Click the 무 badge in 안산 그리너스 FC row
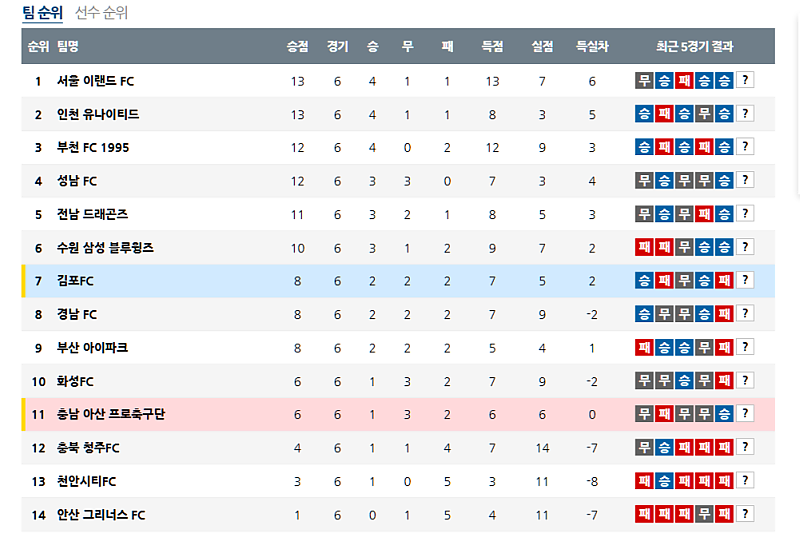The image size is (800, 537). tap(704, 515)
